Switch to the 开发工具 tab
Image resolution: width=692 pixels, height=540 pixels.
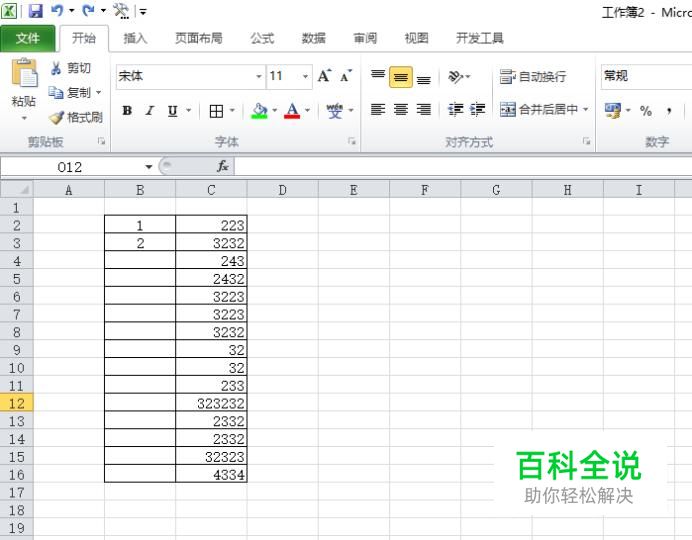click(x=480, y=38)
